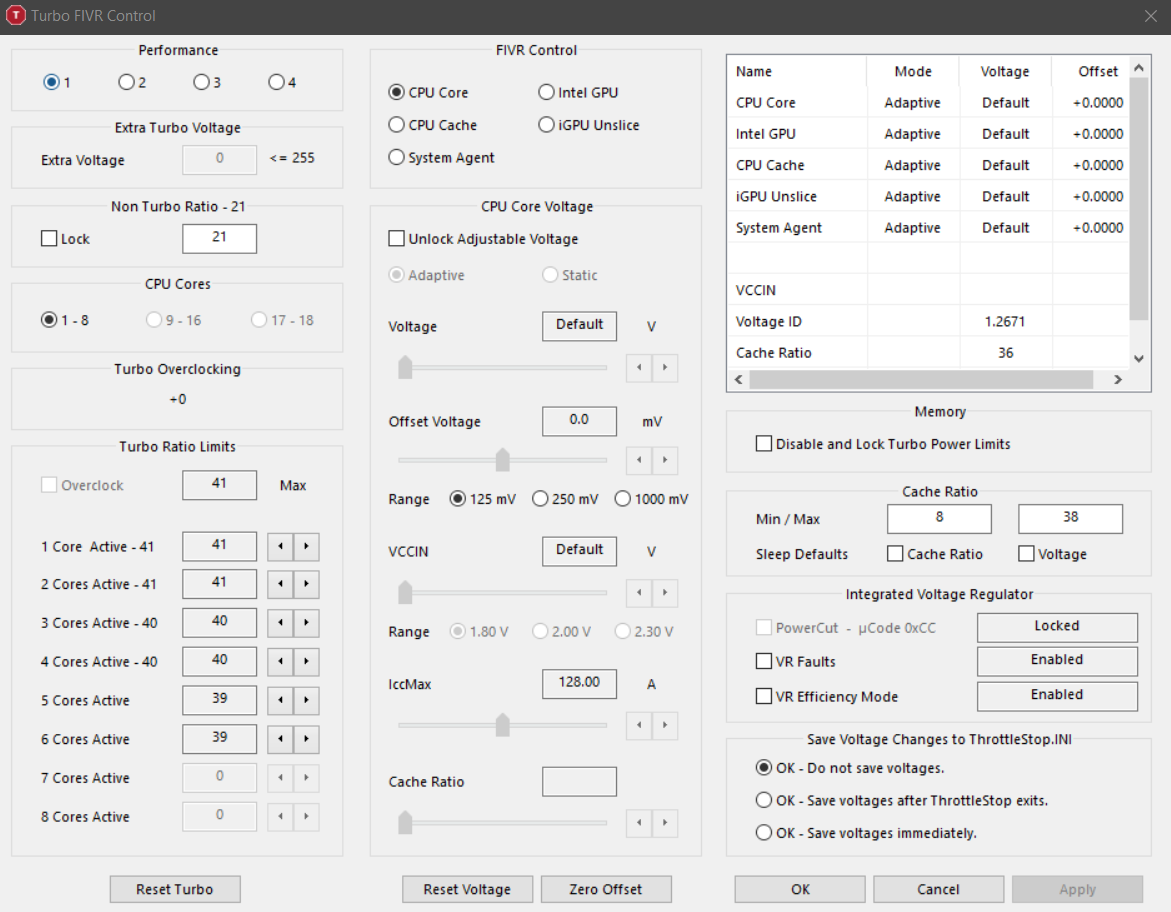Close the Turbo FIVR Control window
The height and width of the screenshot is (912, 1171).
point(1150,16)
